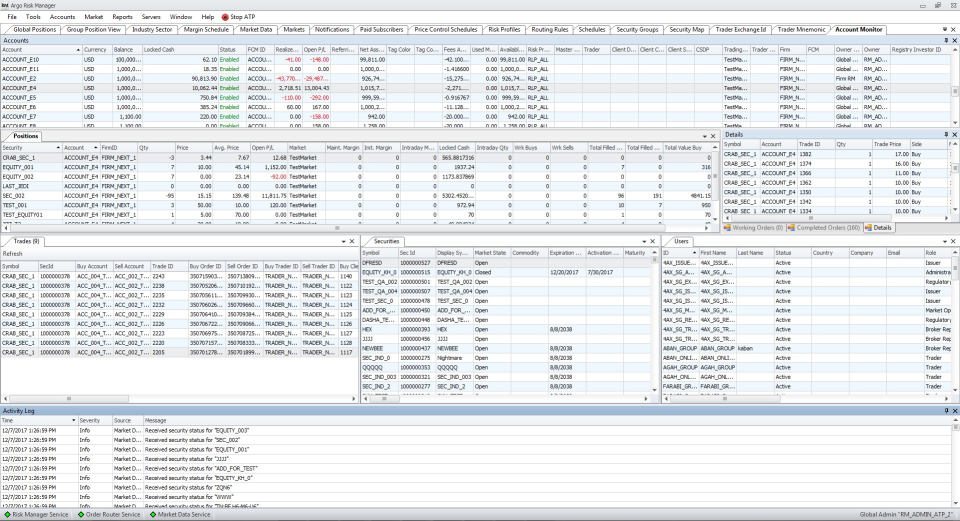Close the Trades panel
This screenshot has width=960, height=521.
[x=352, y=241]
